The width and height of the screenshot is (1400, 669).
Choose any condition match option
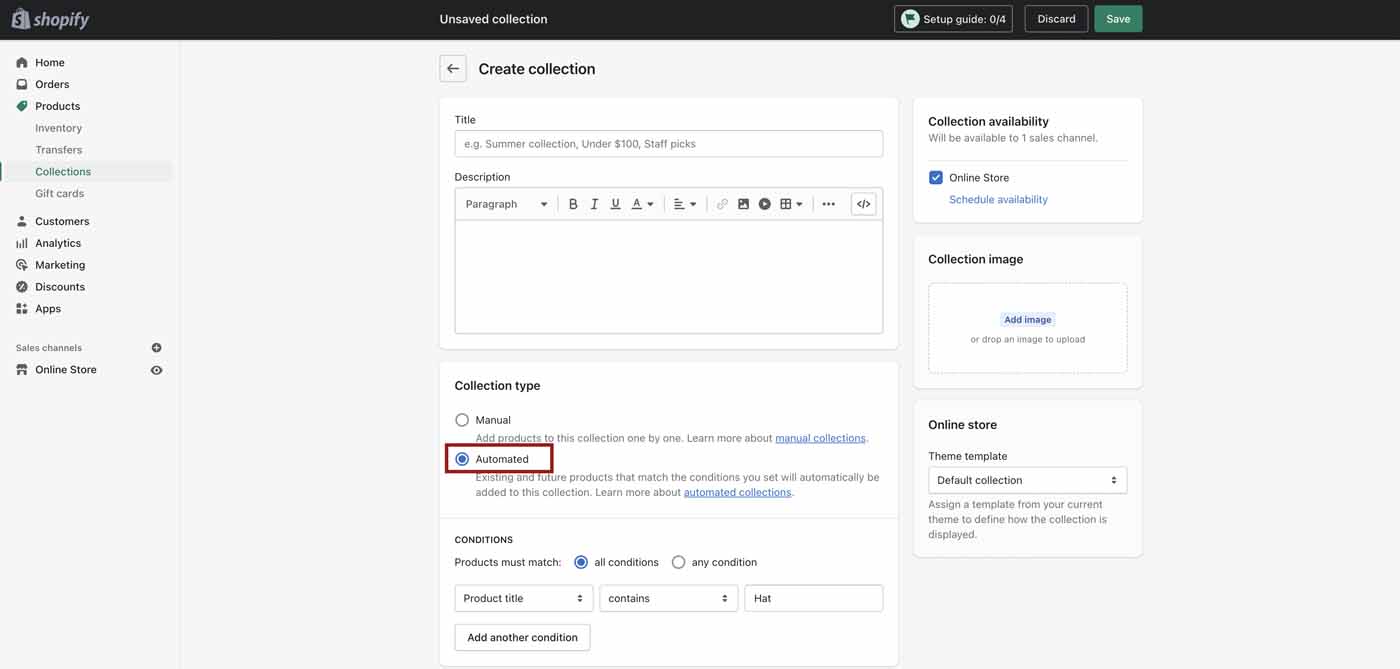coord(678,562)
